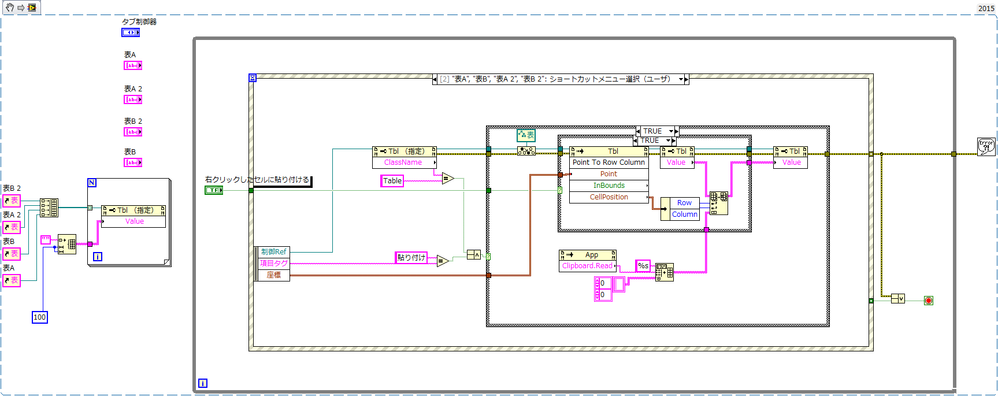Open the event case selector dropdown
This screenshot has width=998, height=396.
click(x=681, y=79)
